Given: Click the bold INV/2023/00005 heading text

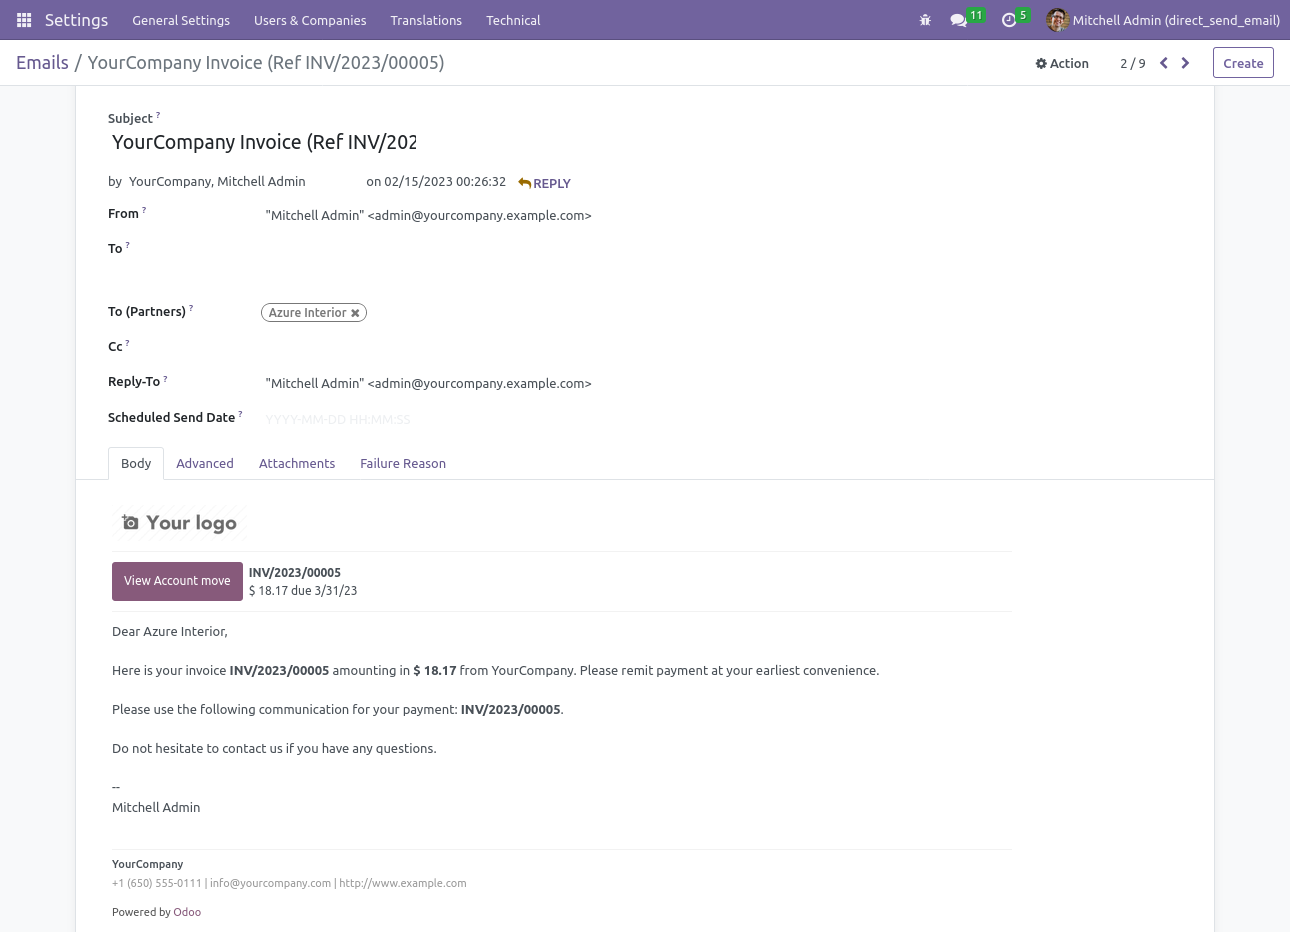Looking at the screenshot, I should click(x=295, y=573).
